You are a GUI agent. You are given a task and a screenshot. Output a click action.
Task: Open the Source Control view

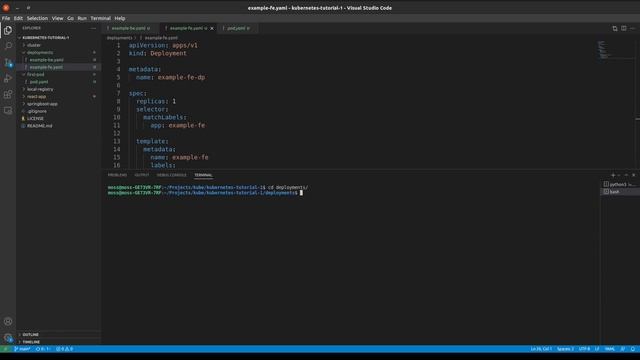(8, 62)
